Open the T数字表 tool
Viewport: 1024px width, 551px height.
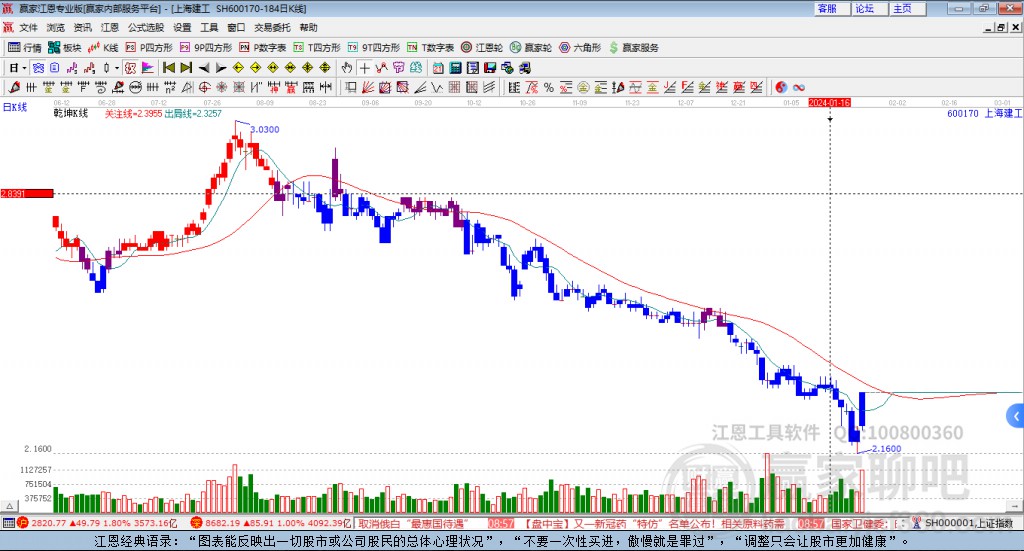pyautogui.click(x=430, y=48)
